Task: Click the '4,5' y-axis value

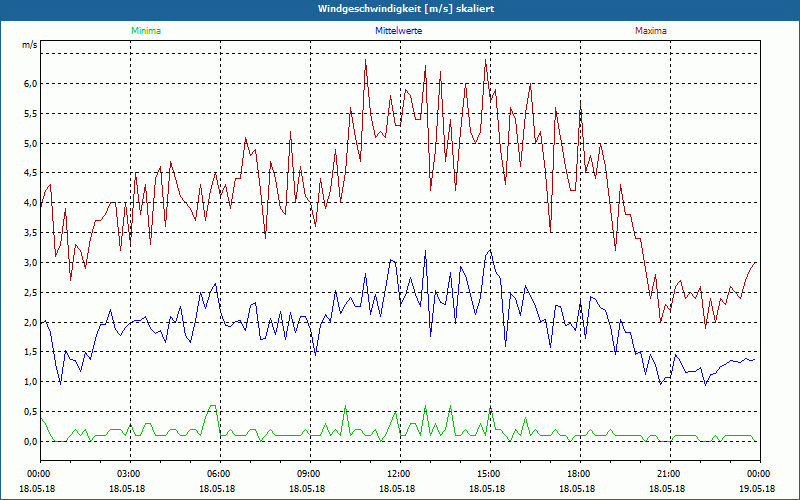Action: pyautogui.click(x=31, y=173)
